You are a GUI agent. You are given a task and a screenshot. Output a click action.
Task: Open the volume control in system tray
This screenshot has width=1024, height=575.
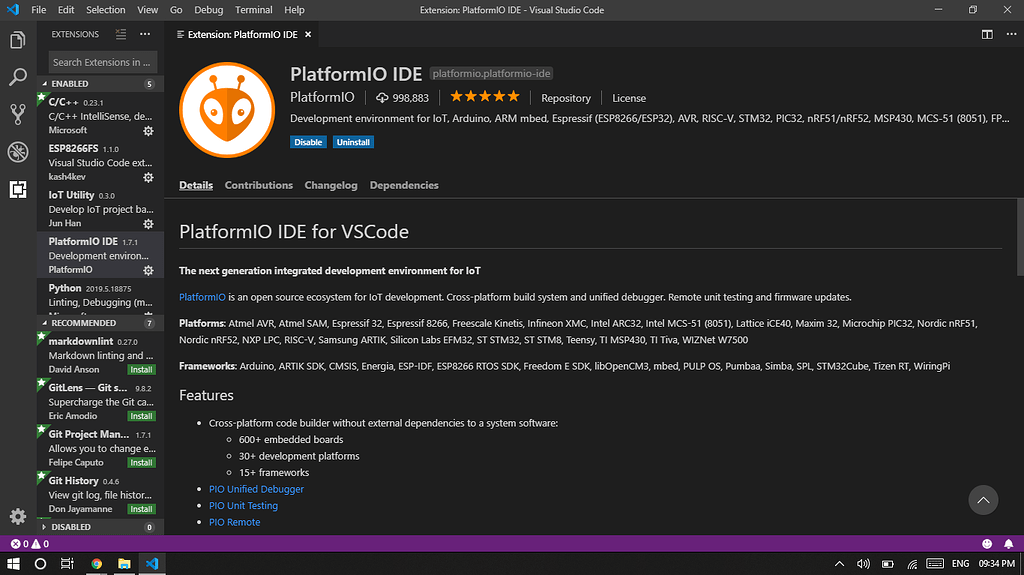pos(863,563)
